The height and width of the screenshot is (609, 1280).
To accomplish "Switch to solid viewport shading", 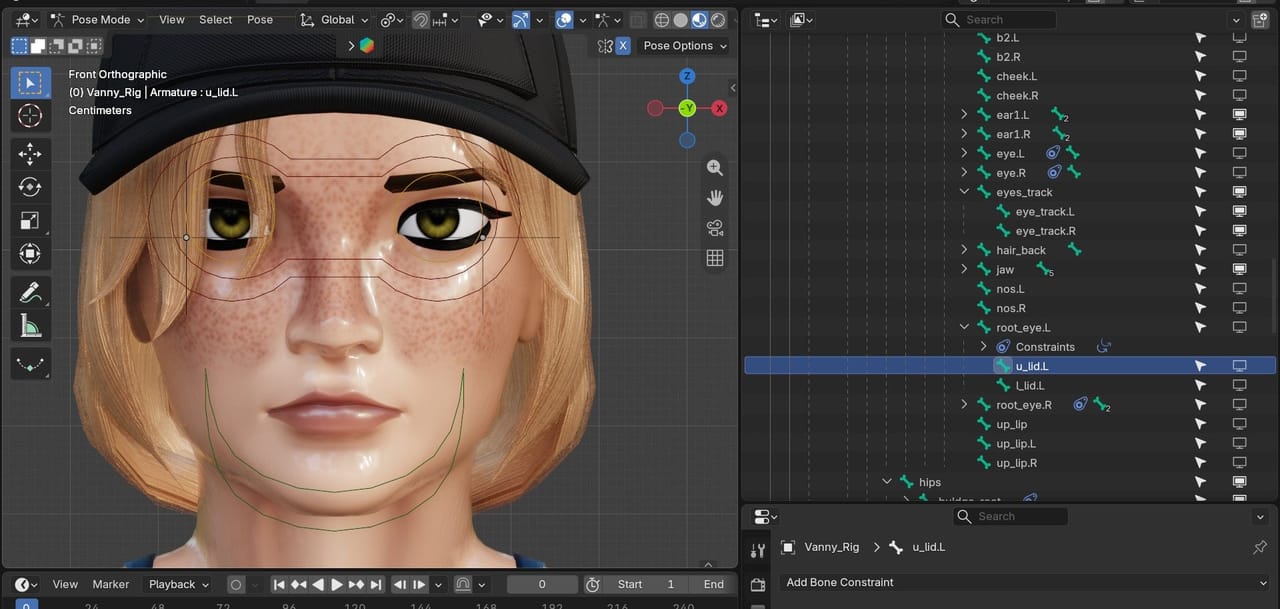I will point(680,19).
